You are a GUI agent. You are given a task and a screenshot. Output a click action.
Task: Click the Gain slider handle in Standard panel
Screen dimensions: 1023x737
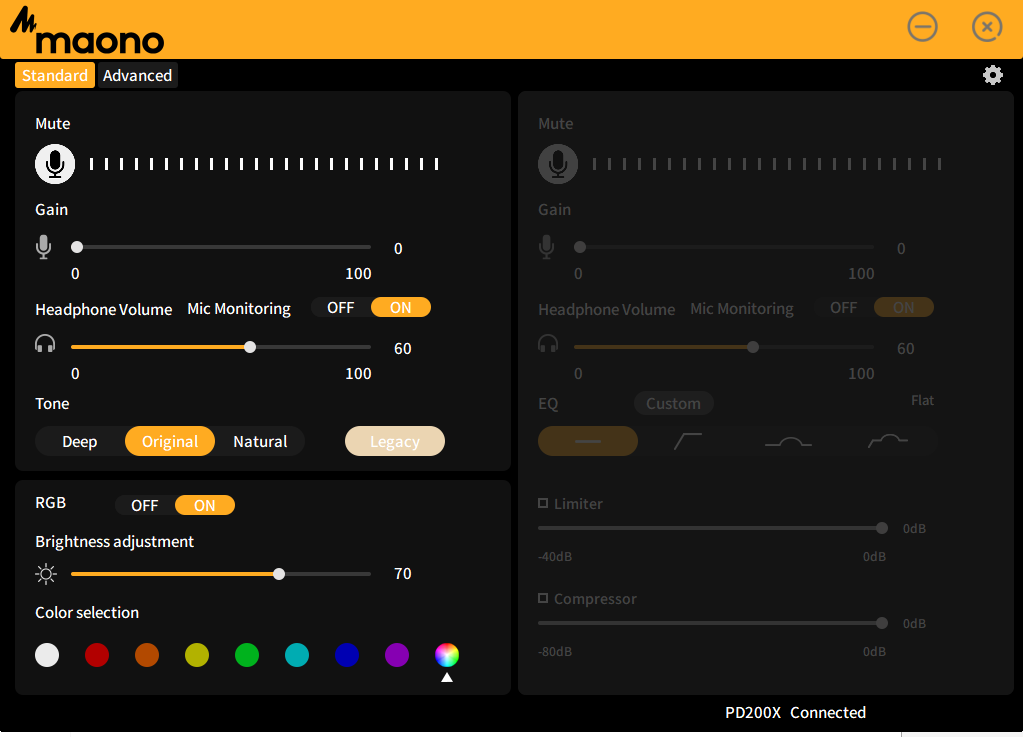coord(77,247)
